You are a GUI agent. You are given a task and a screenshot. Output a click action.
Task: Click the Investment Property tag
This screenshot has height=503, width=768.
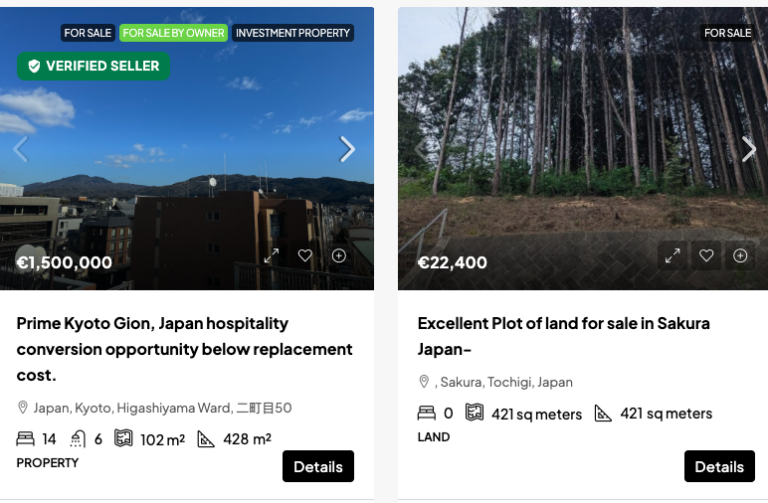[293, 33]
